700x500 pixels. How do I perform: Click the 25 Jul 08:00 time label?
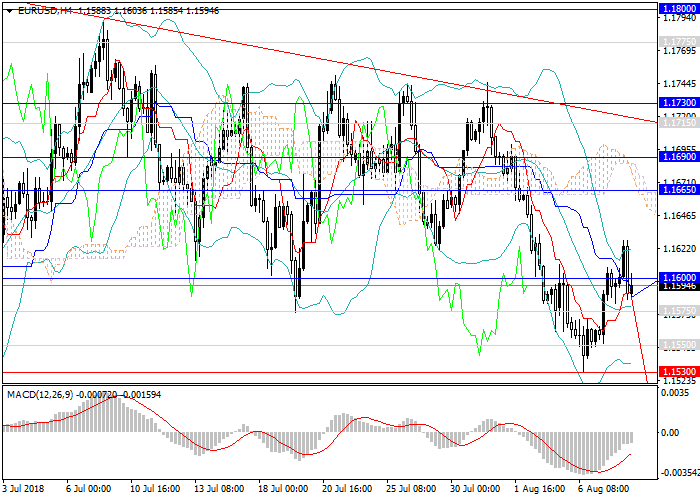[x=411, y=488]
